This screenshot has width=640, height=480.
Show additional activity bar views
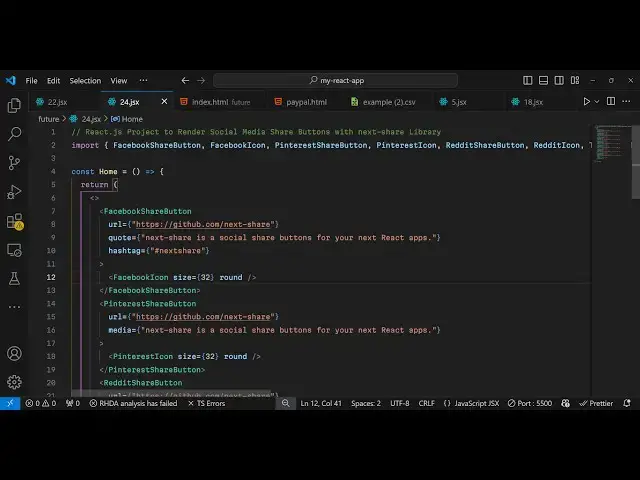[x=14, y=307]
